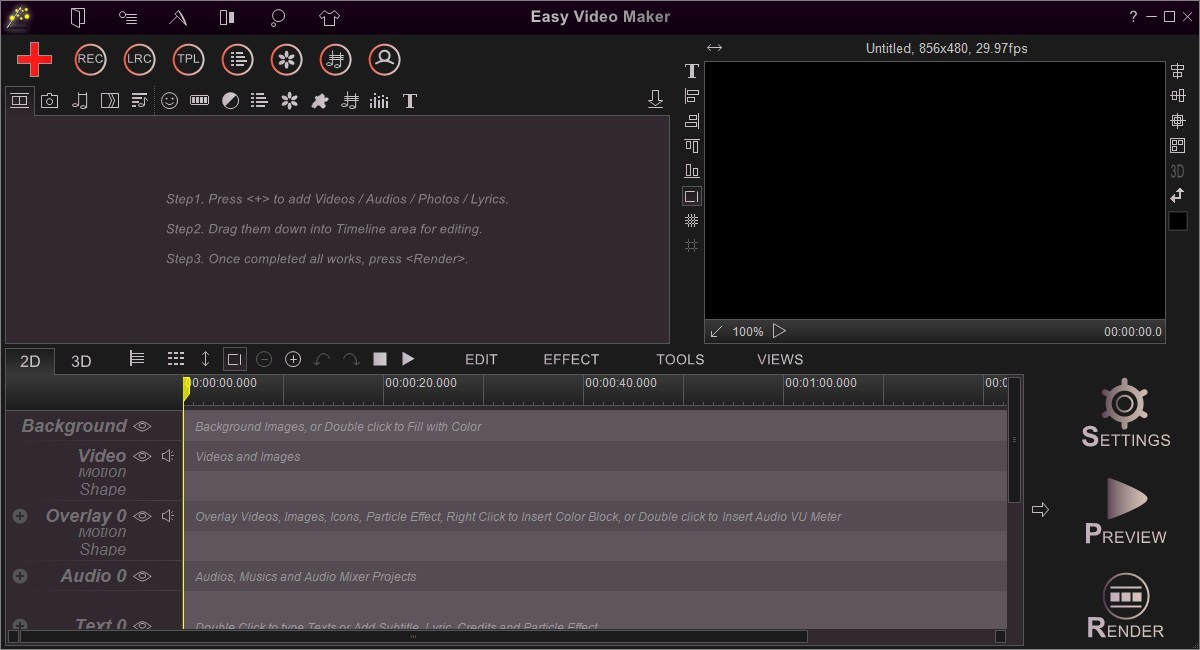Open the LRC lyric maker tool
This screenshot has width=1200, height=650.
click(x=138, y=59)
